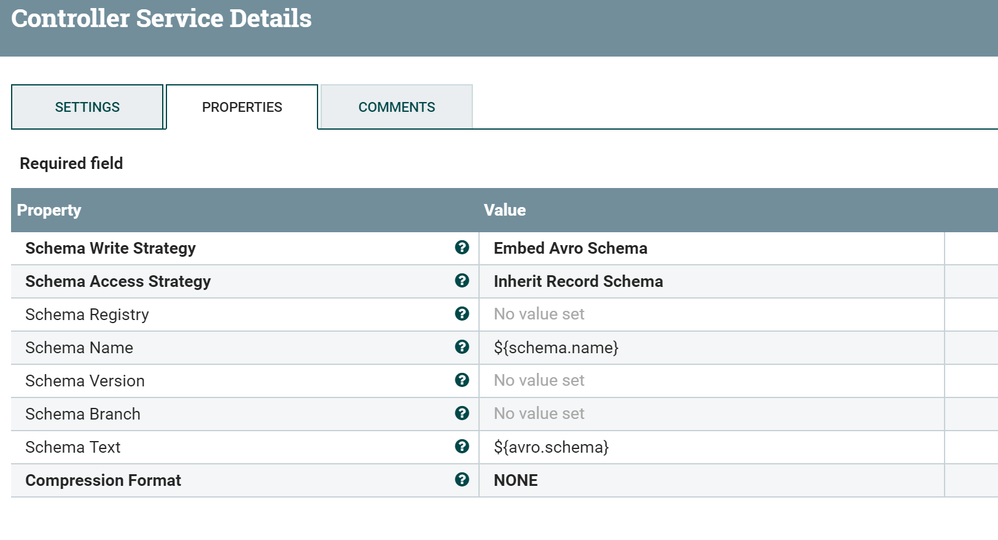Open the Settings tab
The height and width of the screenshot is (540, 998).
click(x=87, y=107)
